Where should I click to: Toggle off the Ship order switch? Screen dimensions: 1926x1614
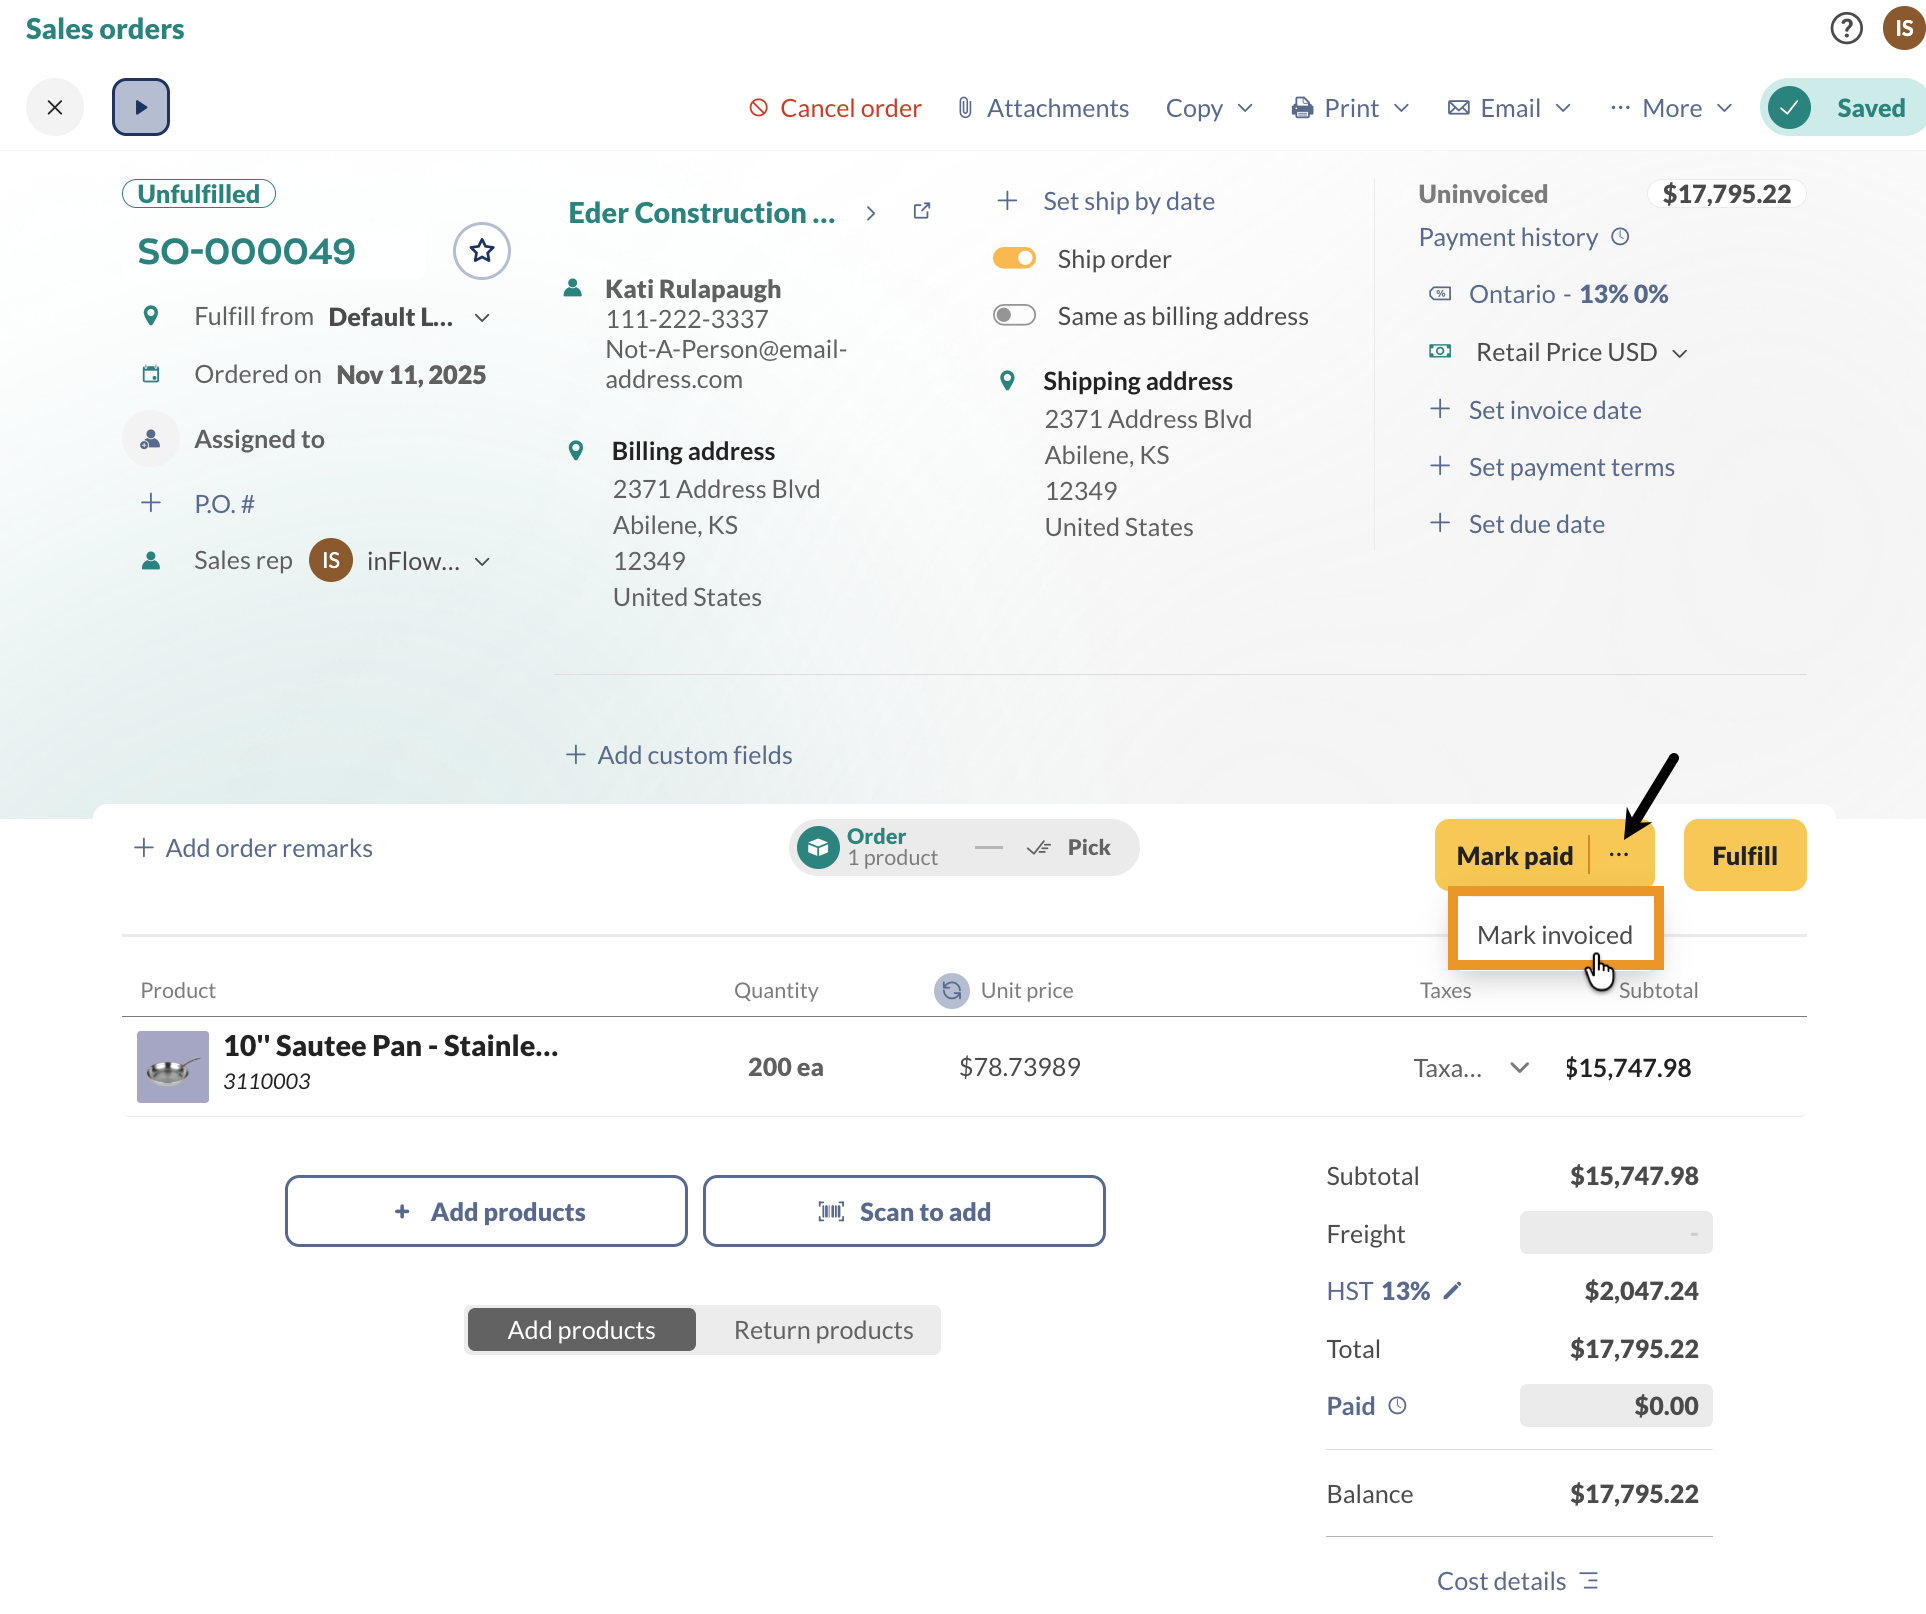click(1014, 259)
